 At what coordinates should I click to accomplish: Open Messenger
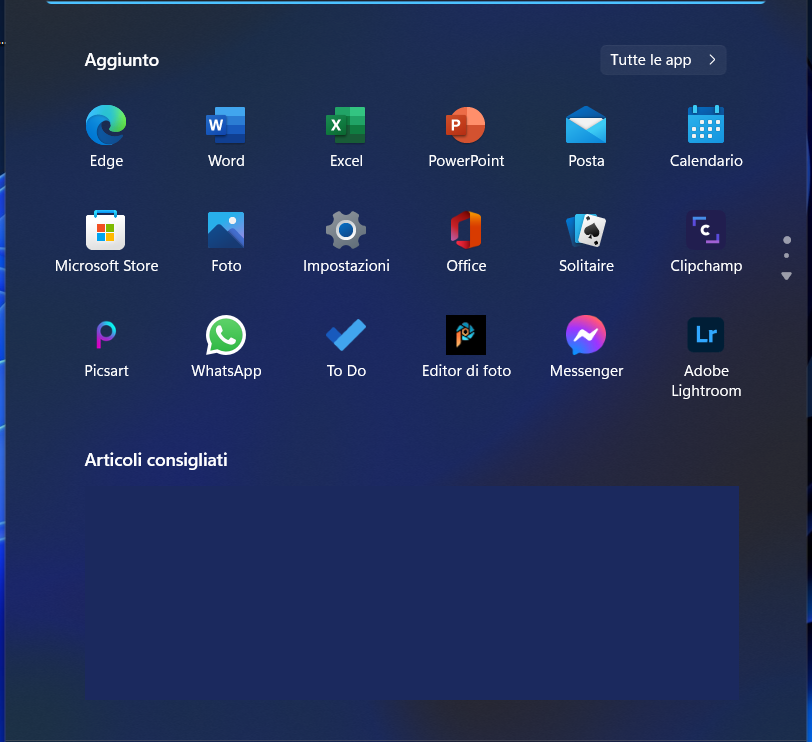[586, 347]
